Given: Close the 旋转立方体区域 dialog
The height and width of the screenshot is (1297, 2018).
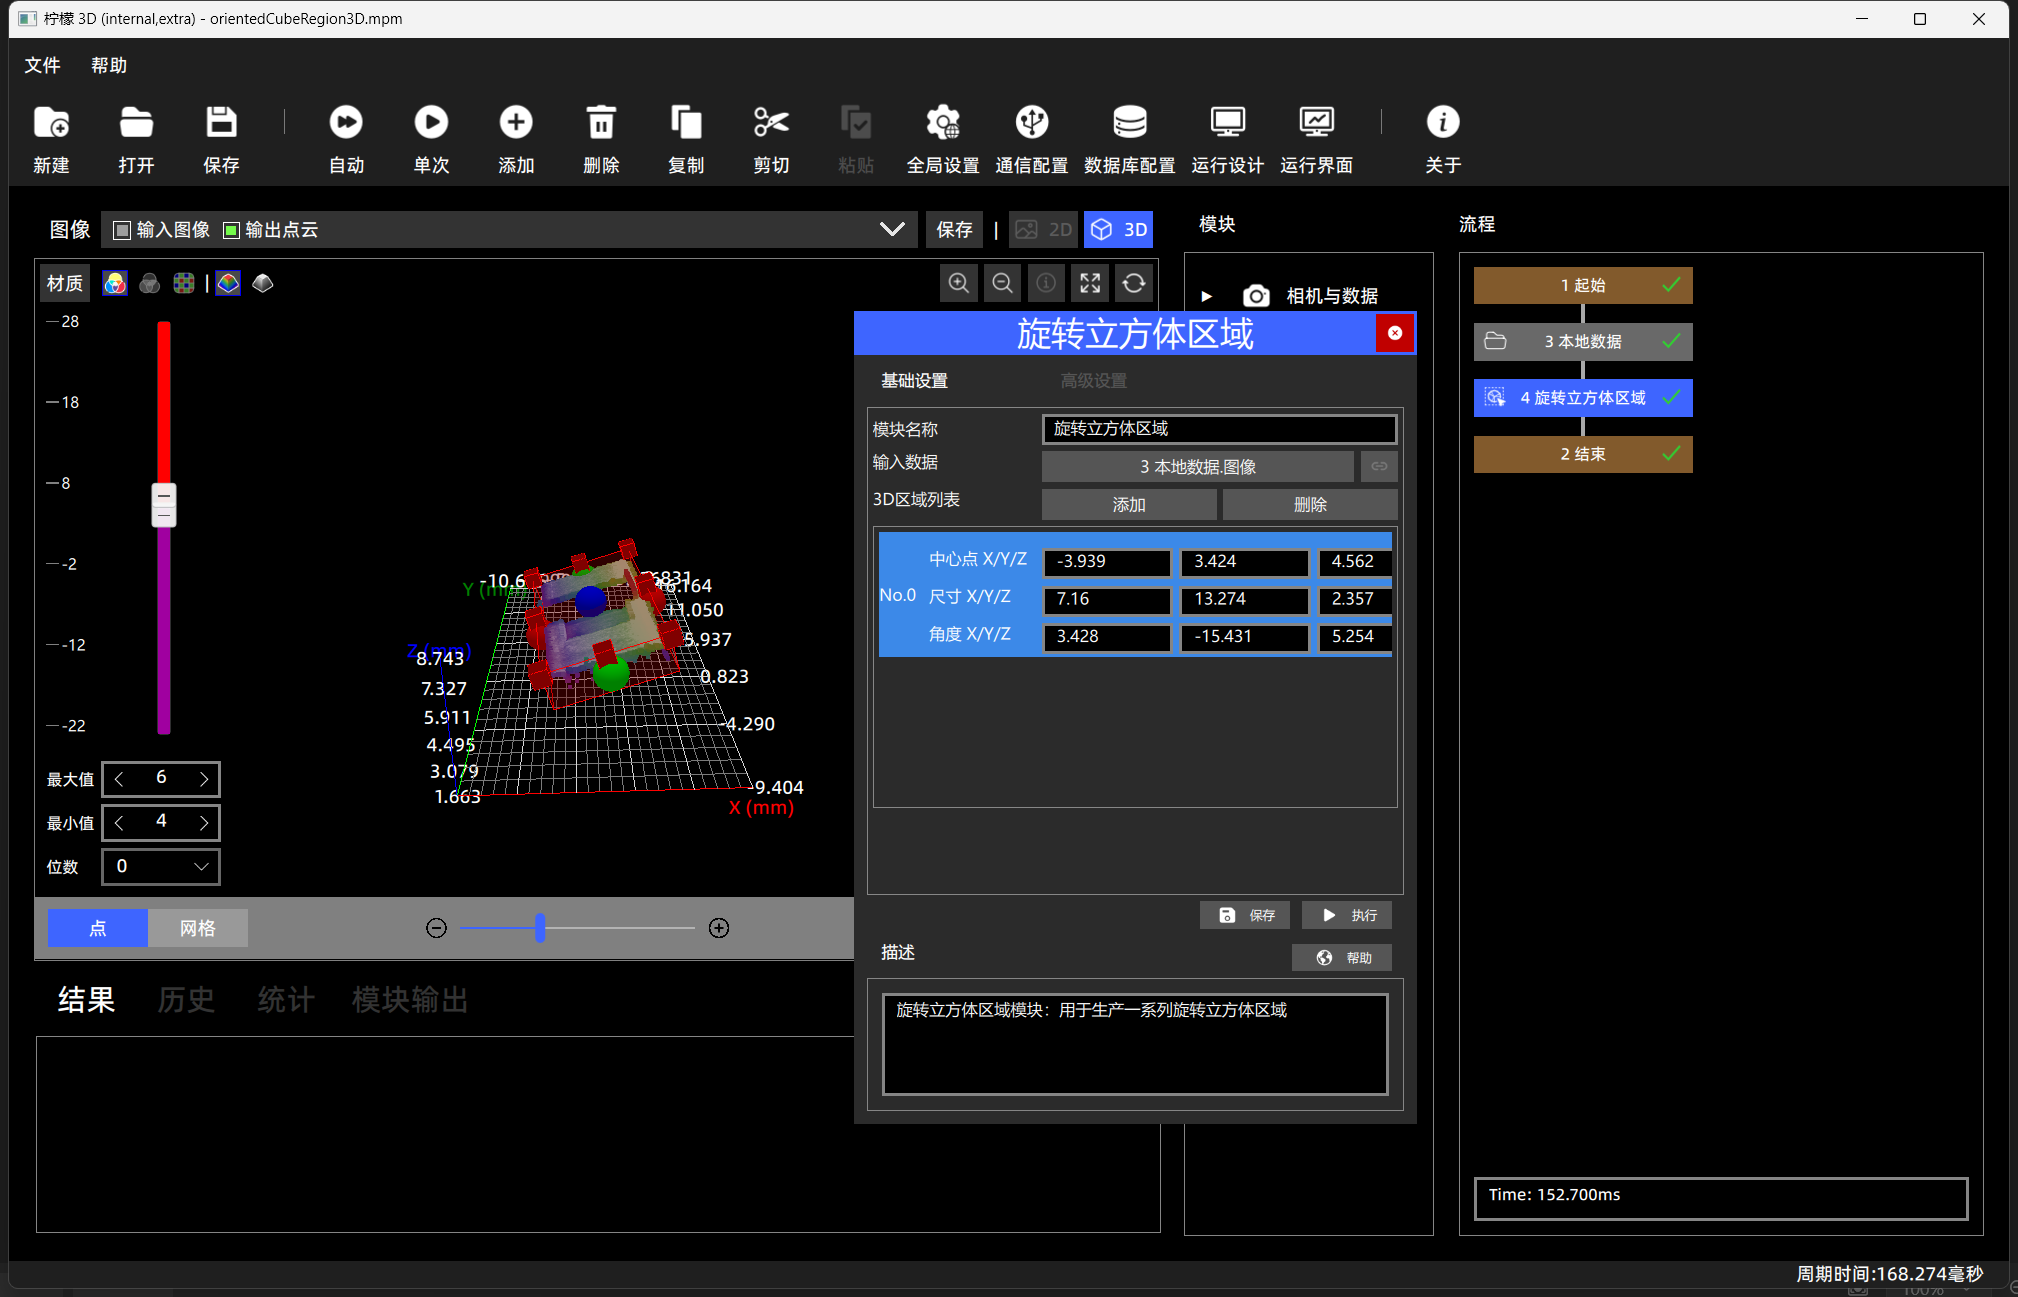Looking at the screenshot, I should click(x=1395, y=333).
